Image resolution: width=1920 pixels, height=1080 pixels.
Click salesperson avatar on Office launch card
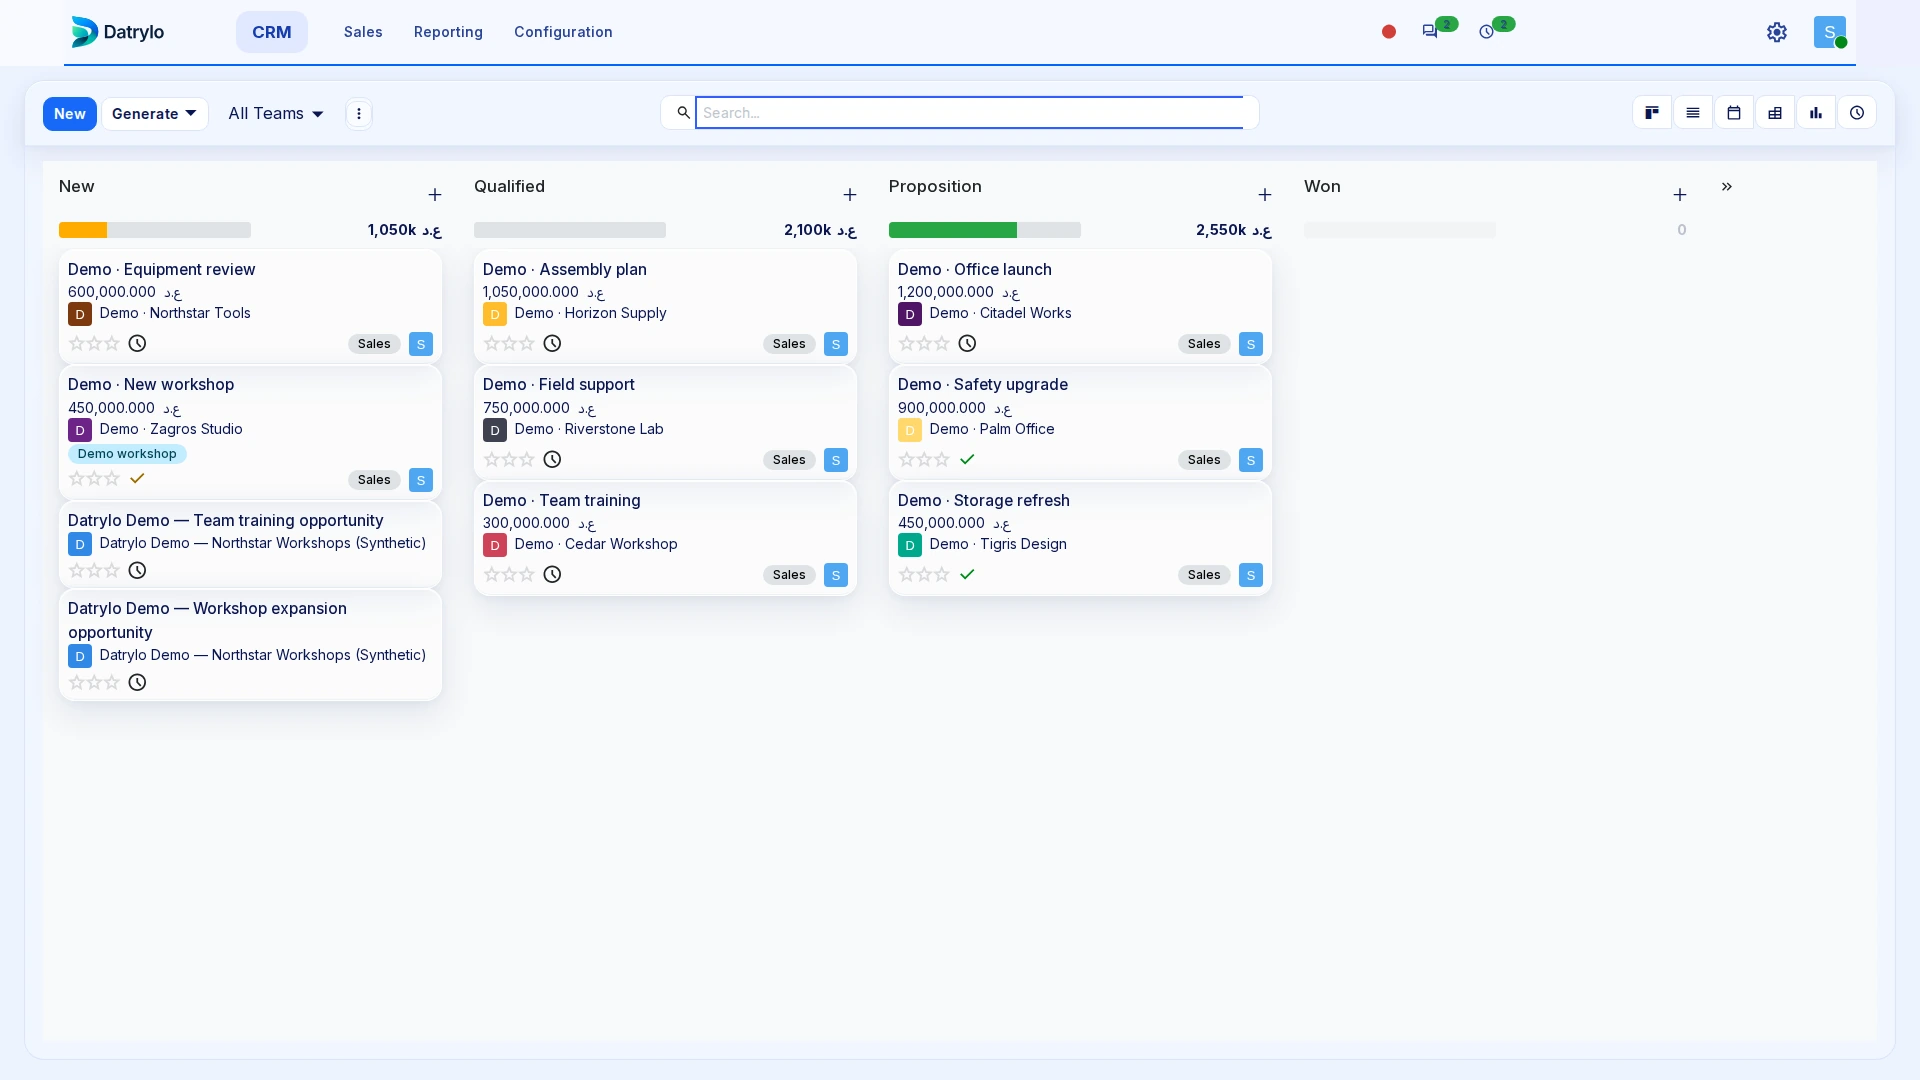click(1251, 345)
